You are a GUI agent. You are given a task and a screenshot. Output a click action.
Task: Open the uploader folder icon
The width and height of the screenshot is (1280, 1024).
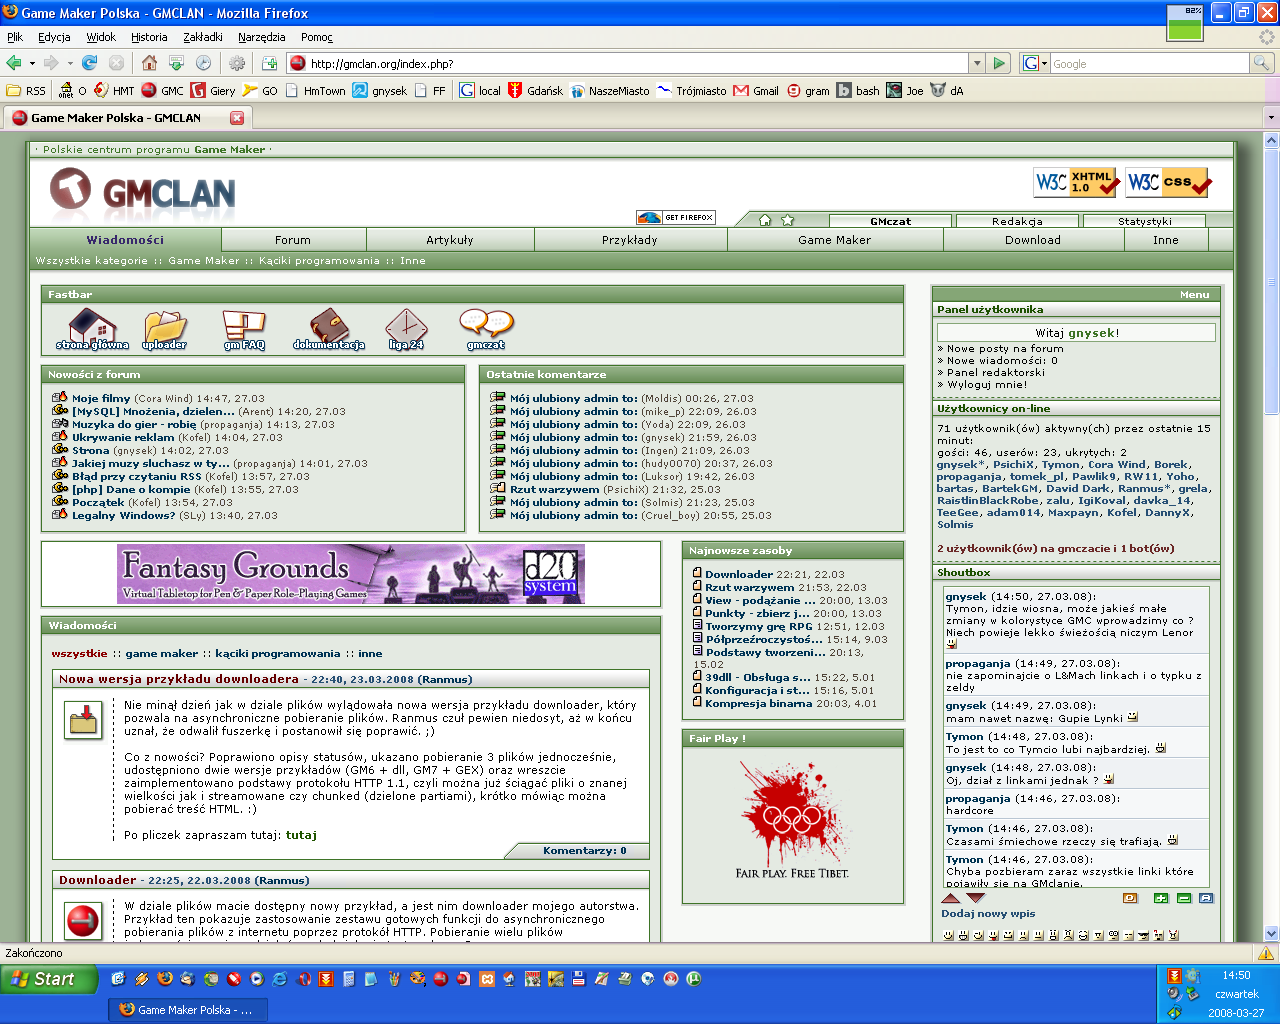pos(165,327)
